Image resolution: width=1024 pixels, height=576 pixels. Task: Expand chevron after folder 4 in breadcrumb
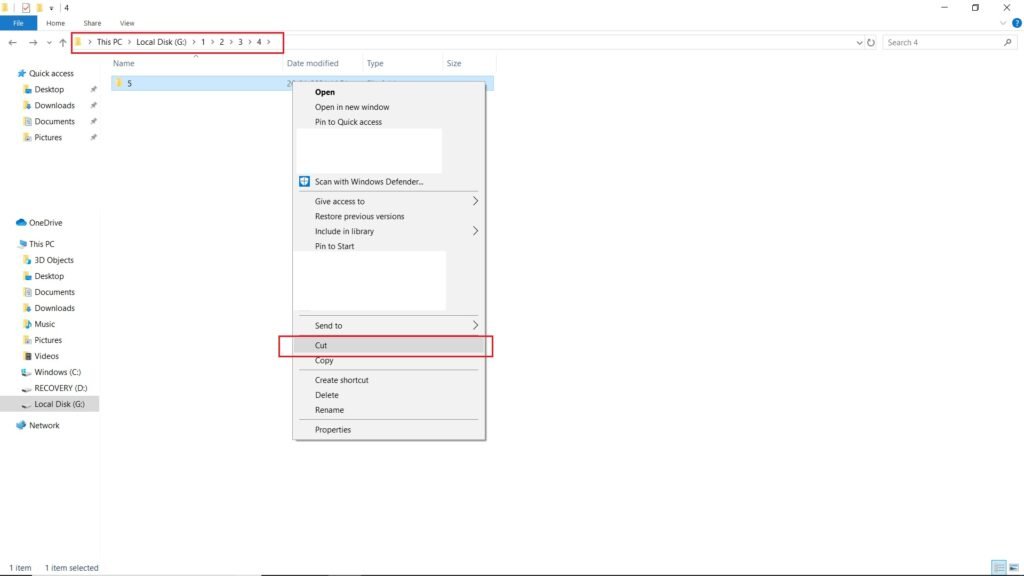coord(268,42)
